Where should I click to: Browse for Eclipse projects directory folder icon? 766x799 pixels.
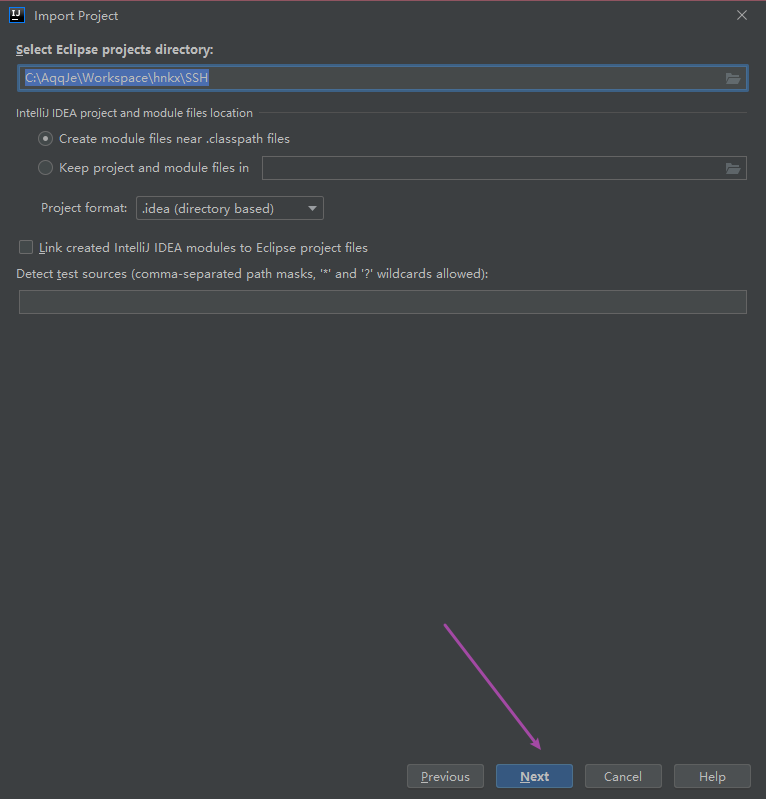click(733, 78)
